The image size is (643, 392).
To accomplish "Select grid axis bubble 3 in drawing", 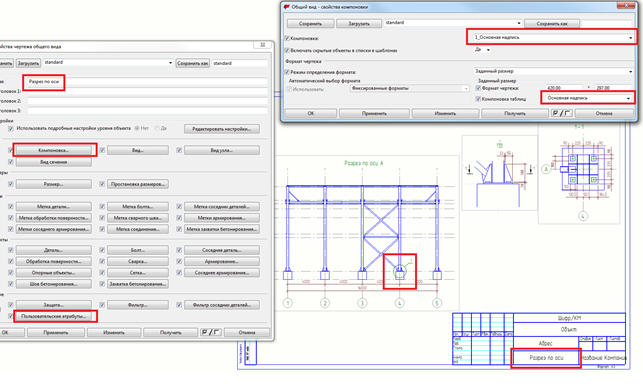I will pyautogui.click(x=362, y=303).
